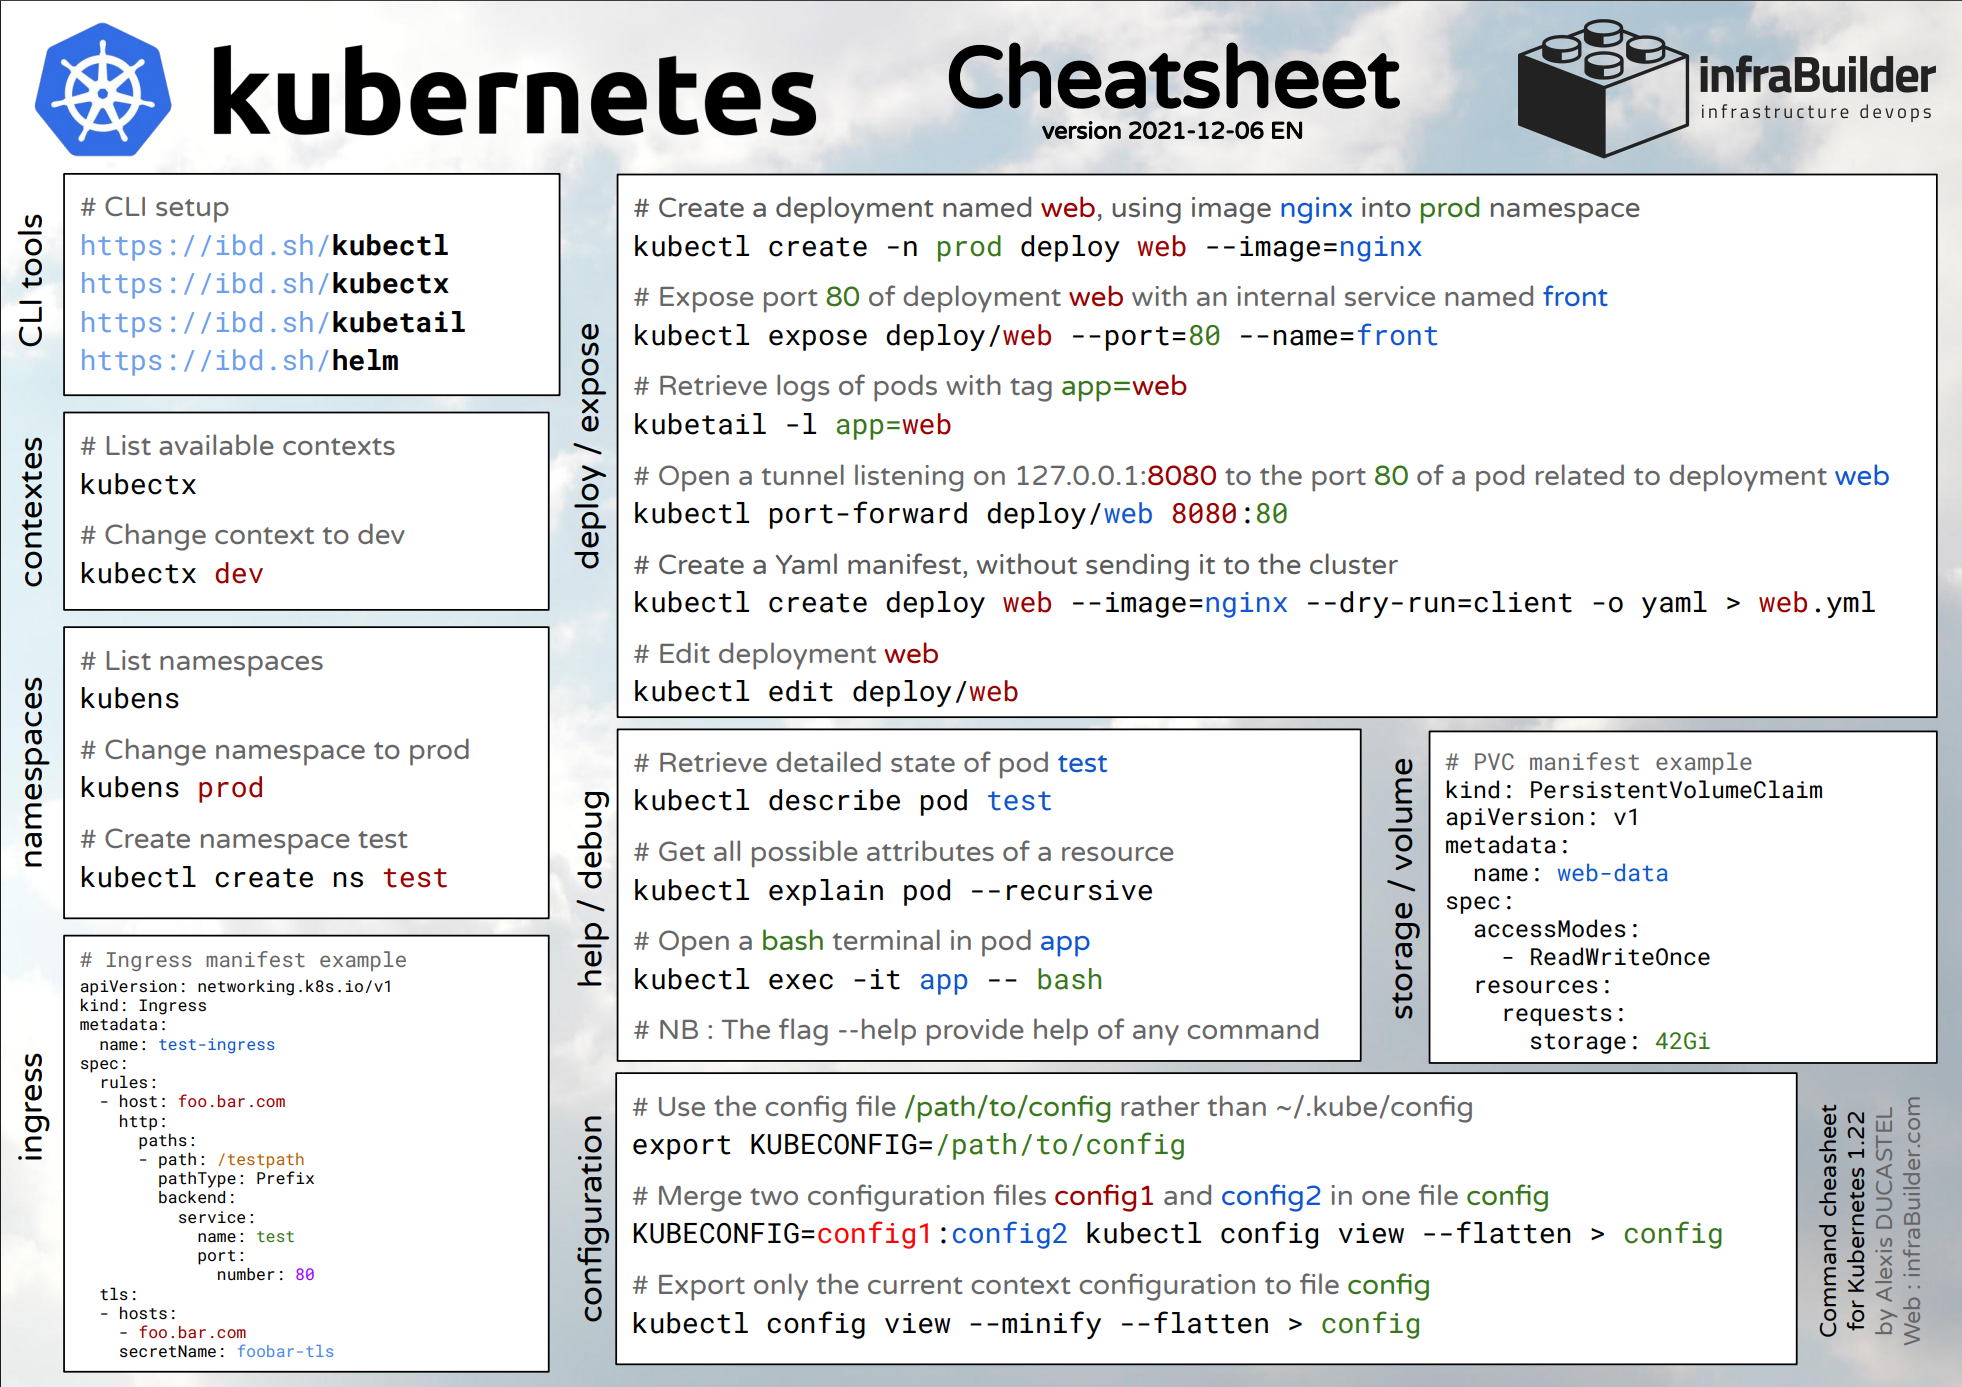
Task: Open the ibd.sh/kubectx link
Action: pos(264,284)
